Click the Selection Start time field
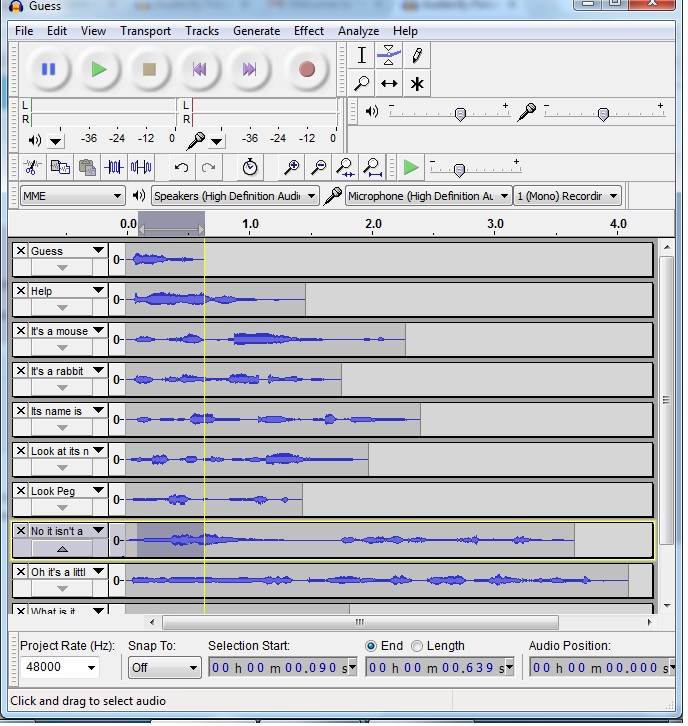 point(282,668)
